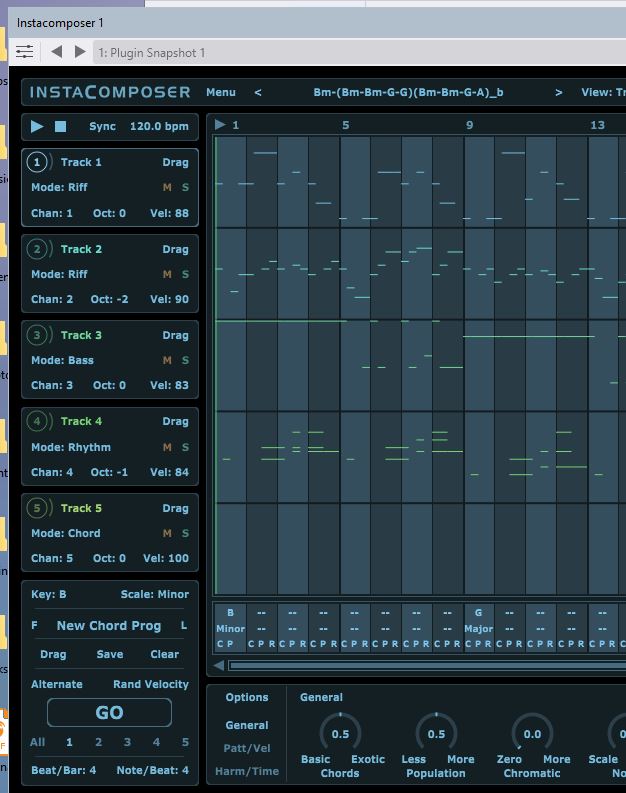Load previous preset with left chevron

click(258, 93)
